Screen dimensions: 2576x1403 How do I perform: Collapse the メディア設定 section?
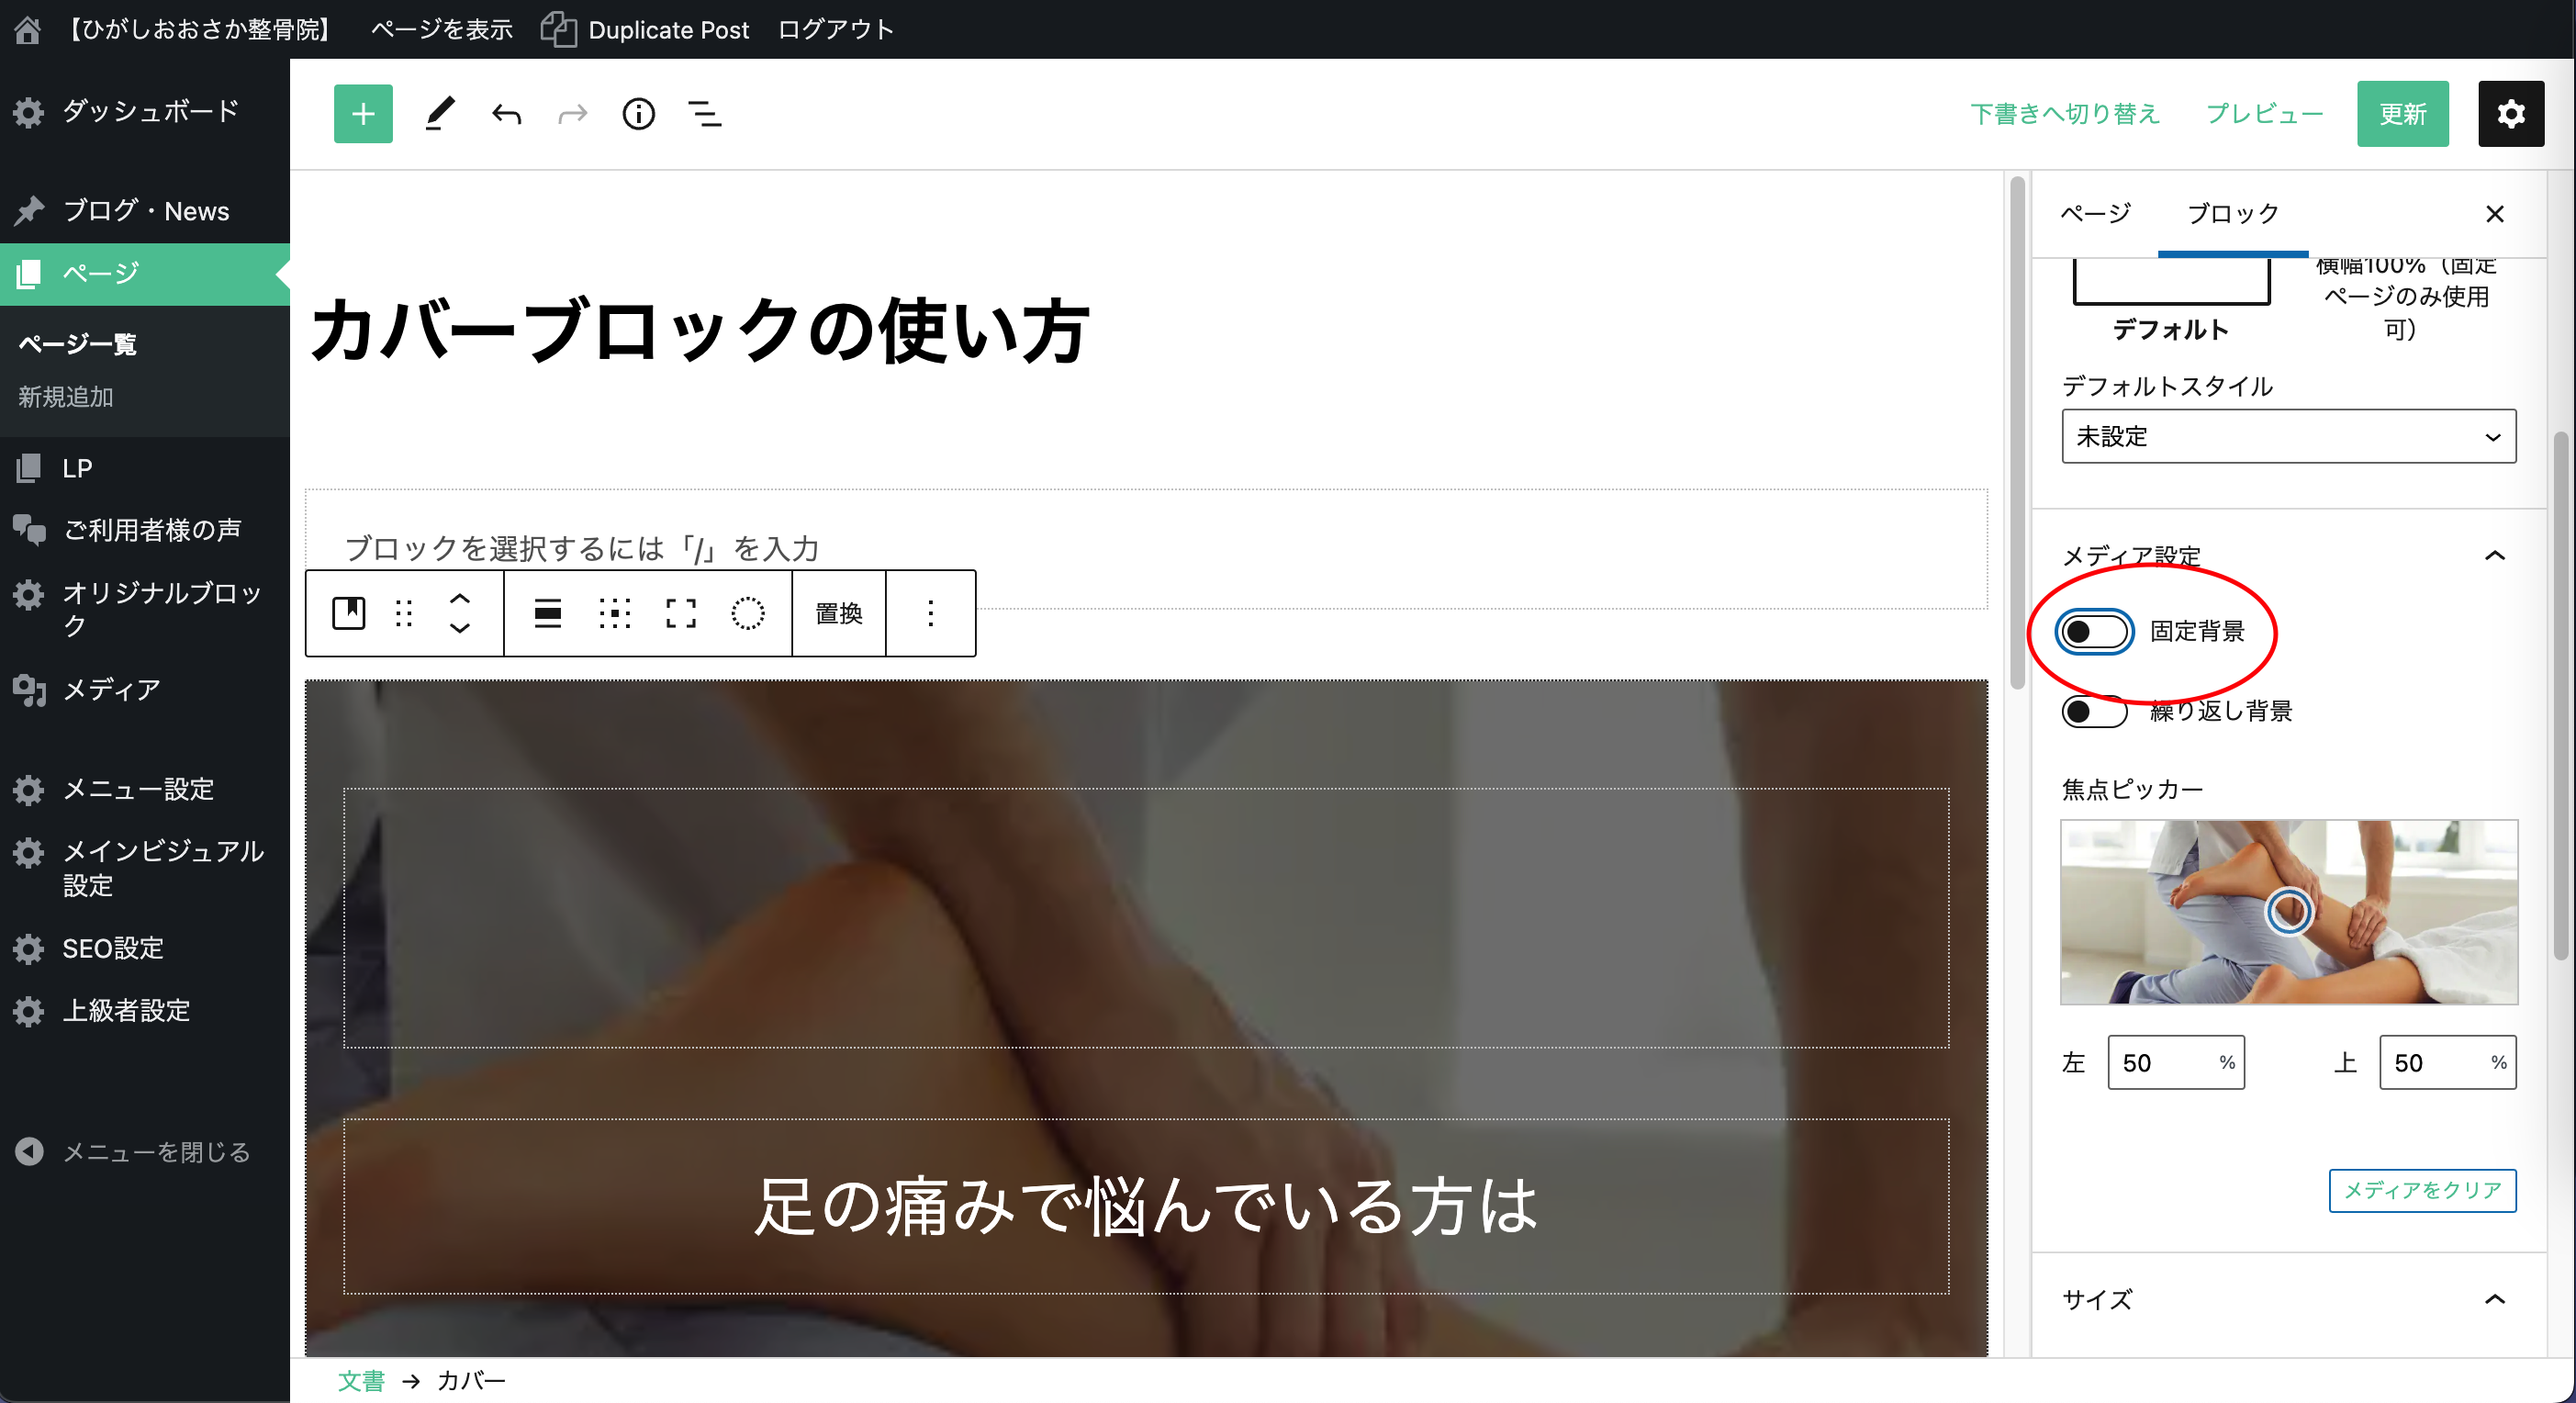point(2494,556)
